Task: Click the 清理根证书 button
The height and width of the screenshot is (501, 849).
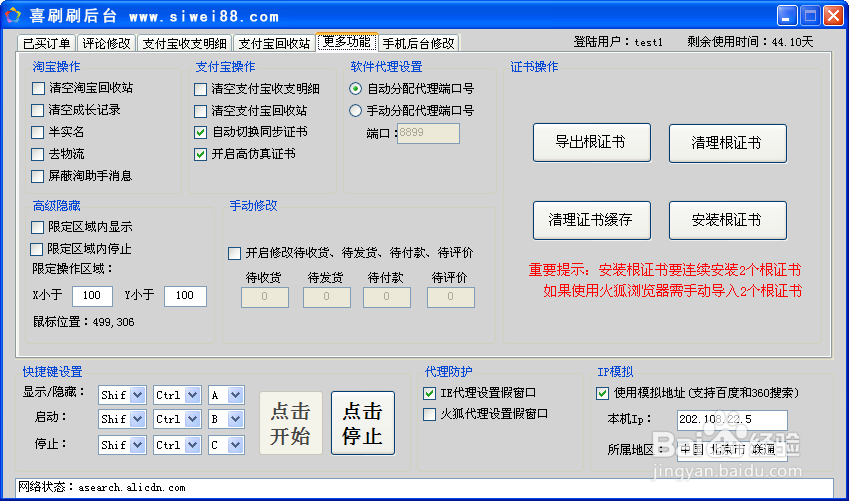Action: click(x=728, y=143)
